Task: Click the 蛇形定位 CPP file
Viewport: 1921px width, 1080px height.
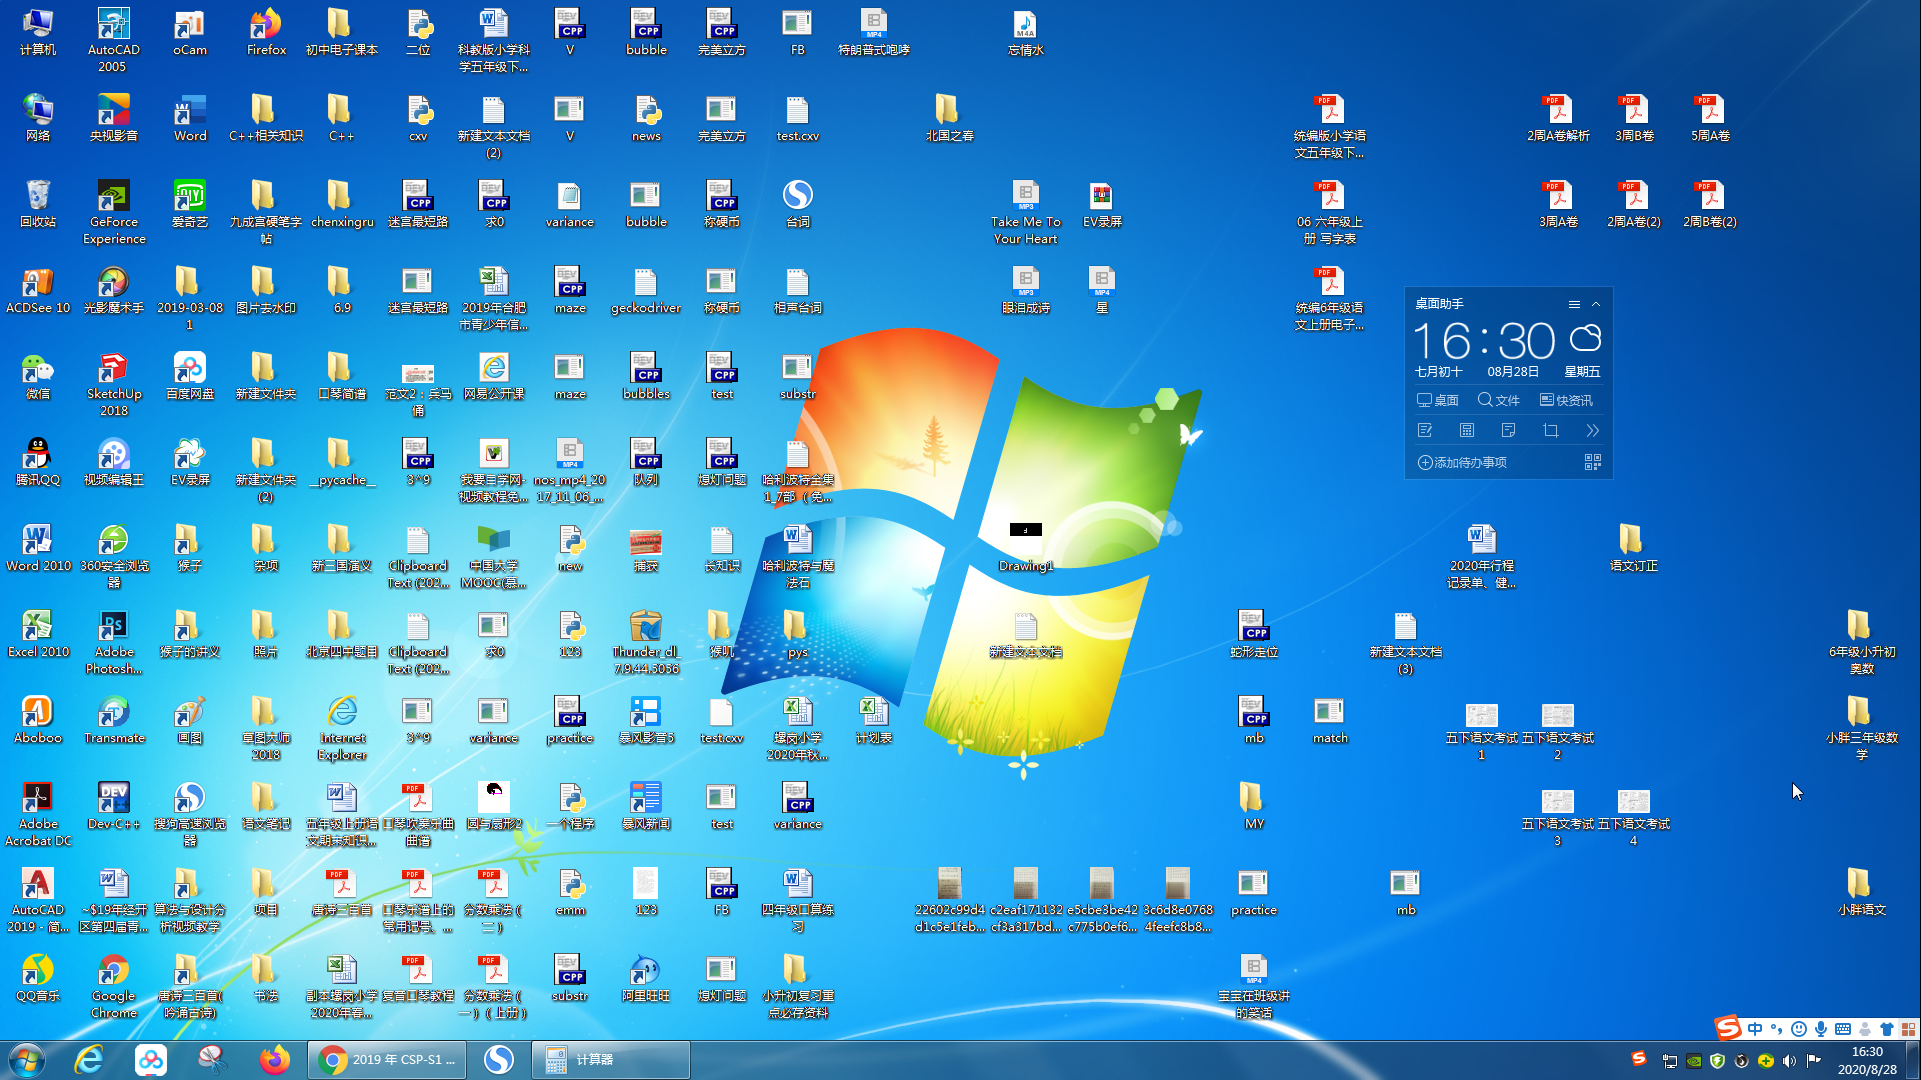Action: tap(1254, 634)
